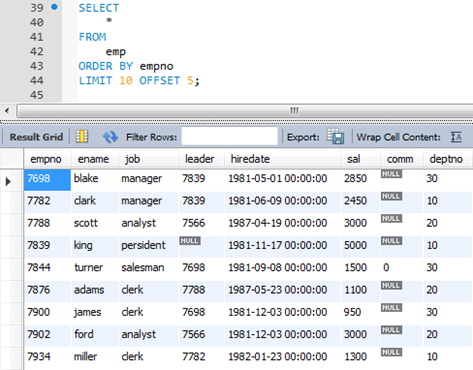473x370 pixels.
Task: Click table name emp in editor
Action: pyautogui.click(x=116, y=52)
